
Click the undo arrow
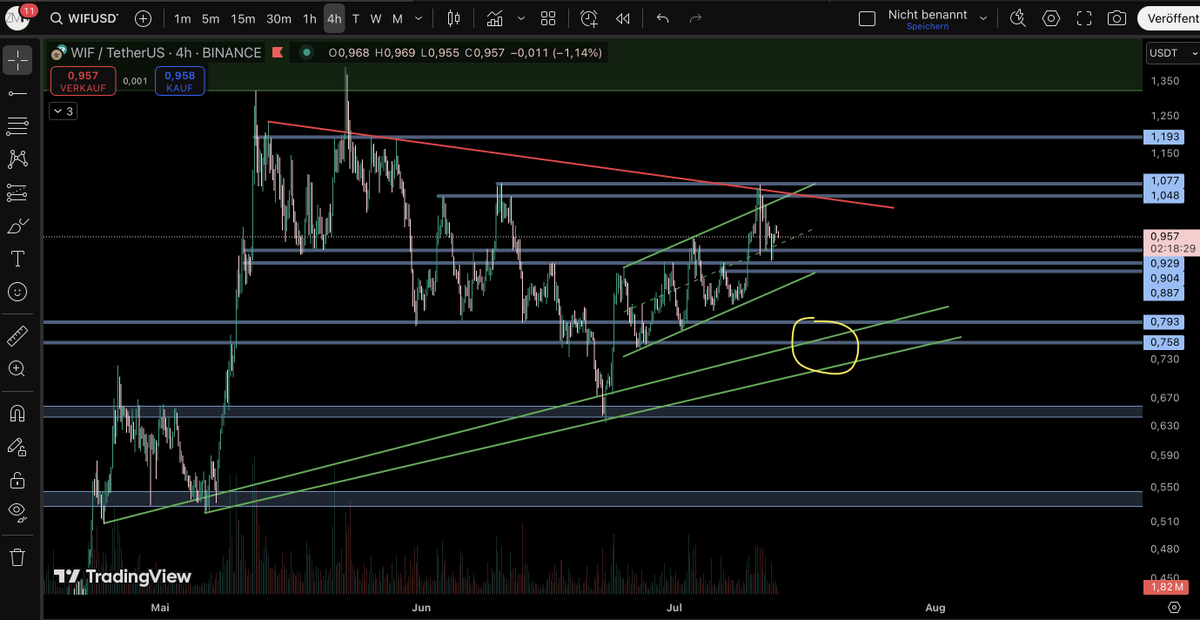click(662, 18)
